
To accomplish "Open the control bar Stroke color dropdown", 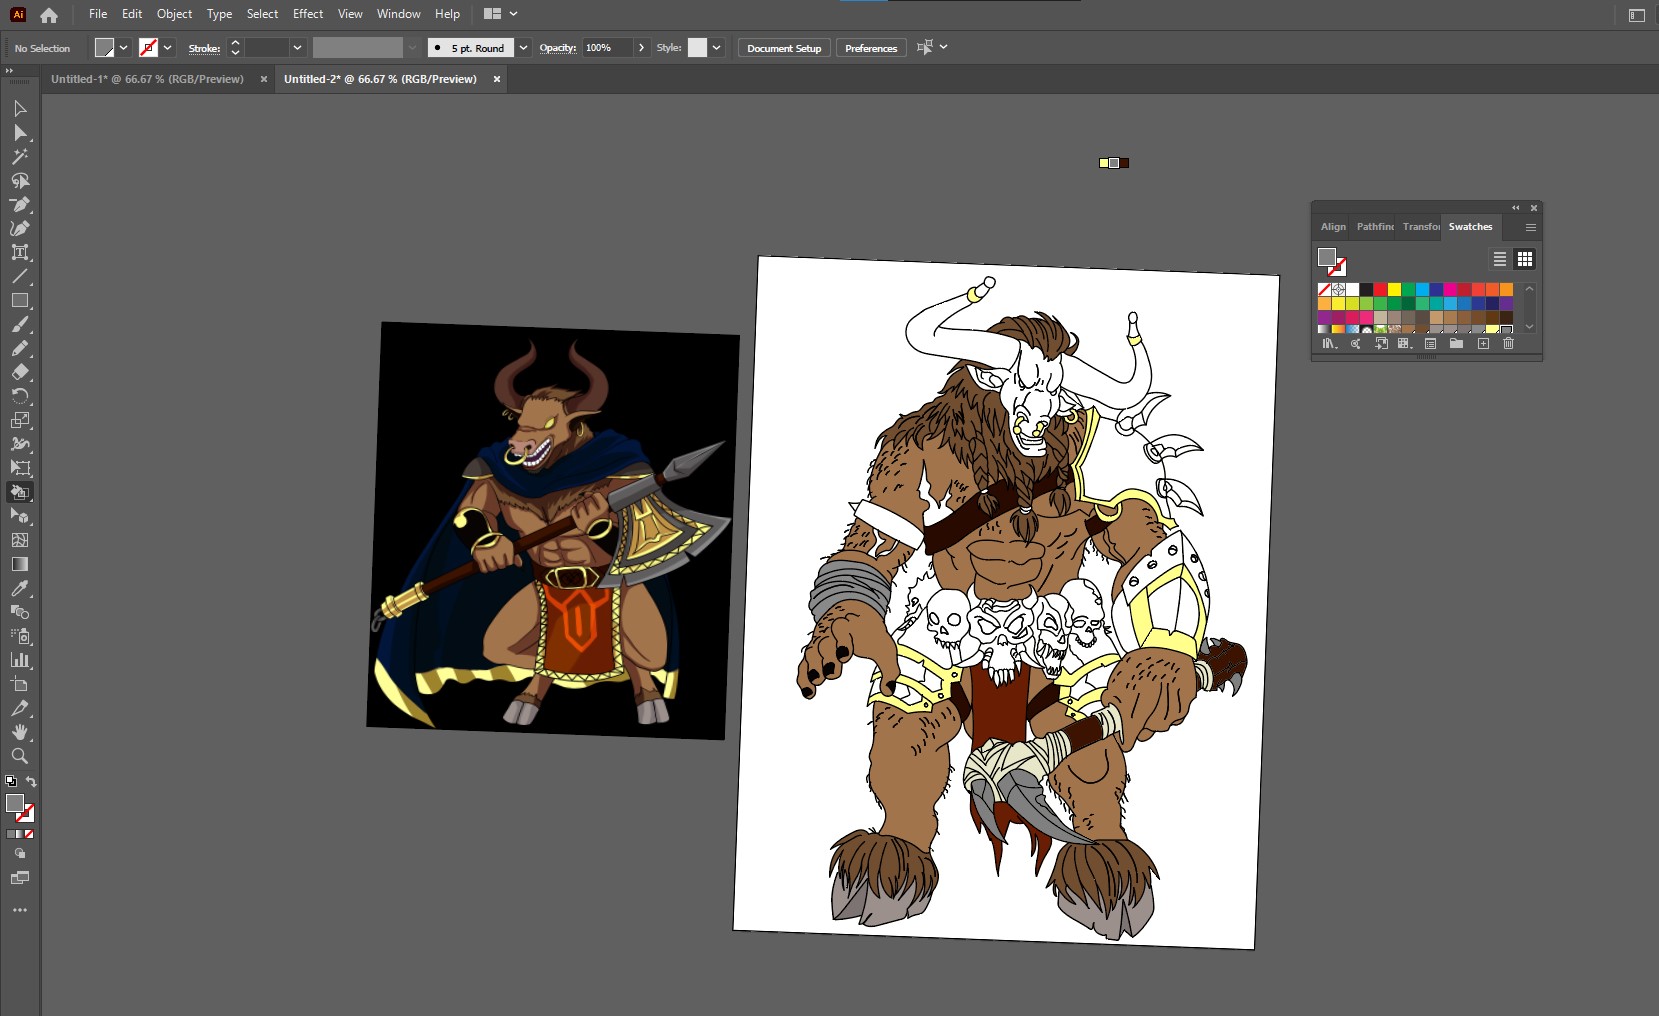I will coord(167,48).
